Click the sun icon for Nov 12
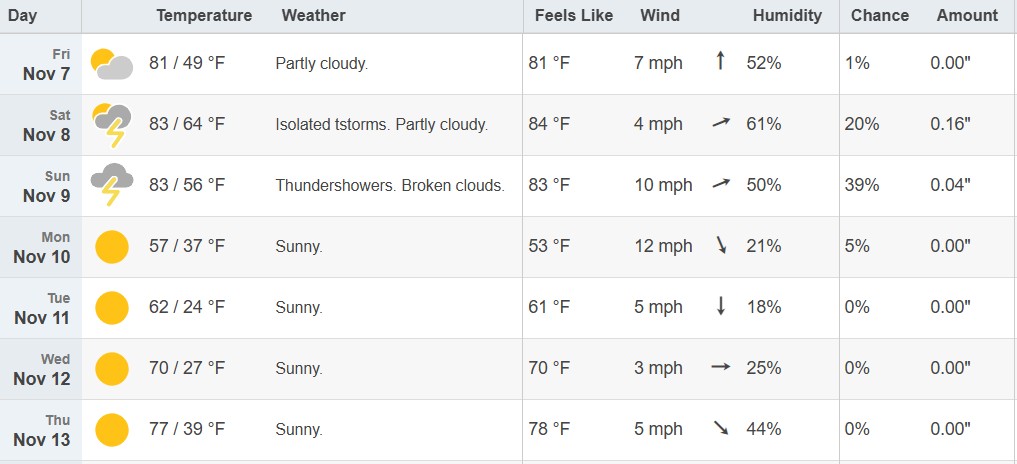The width and height of the screenshot is (1017, 464). [x=112, y=368]
